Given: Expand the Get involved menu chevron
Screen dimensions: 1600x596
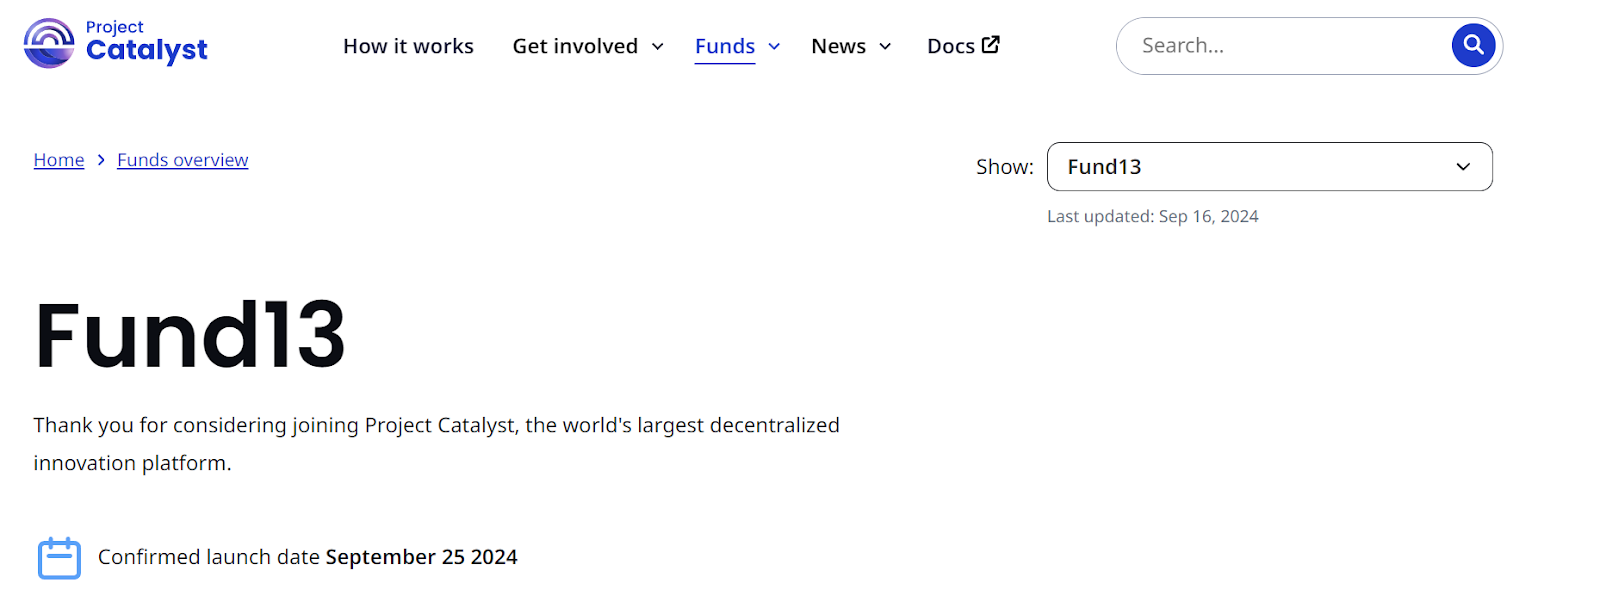Looking at the screenshot, I should 658,47.
